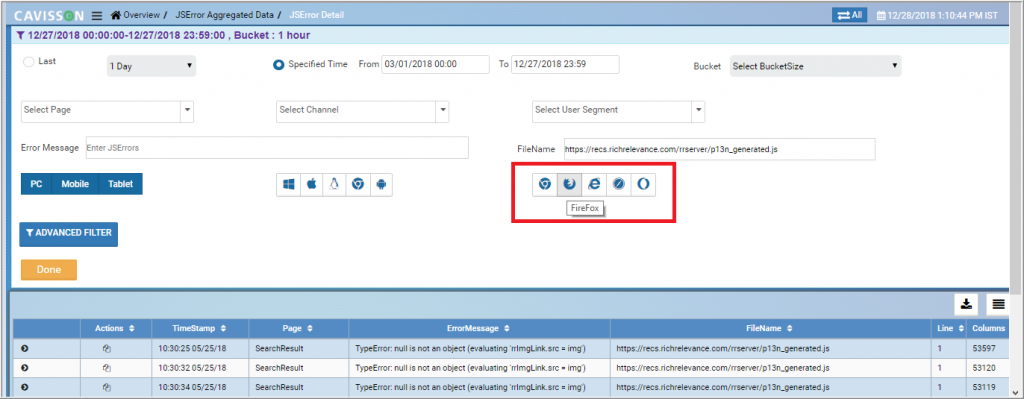Image resolution: width=1024 pixels, height=399 pixels.
Task: Select the Linux penguin filter icon
Action: pos(334,185)
